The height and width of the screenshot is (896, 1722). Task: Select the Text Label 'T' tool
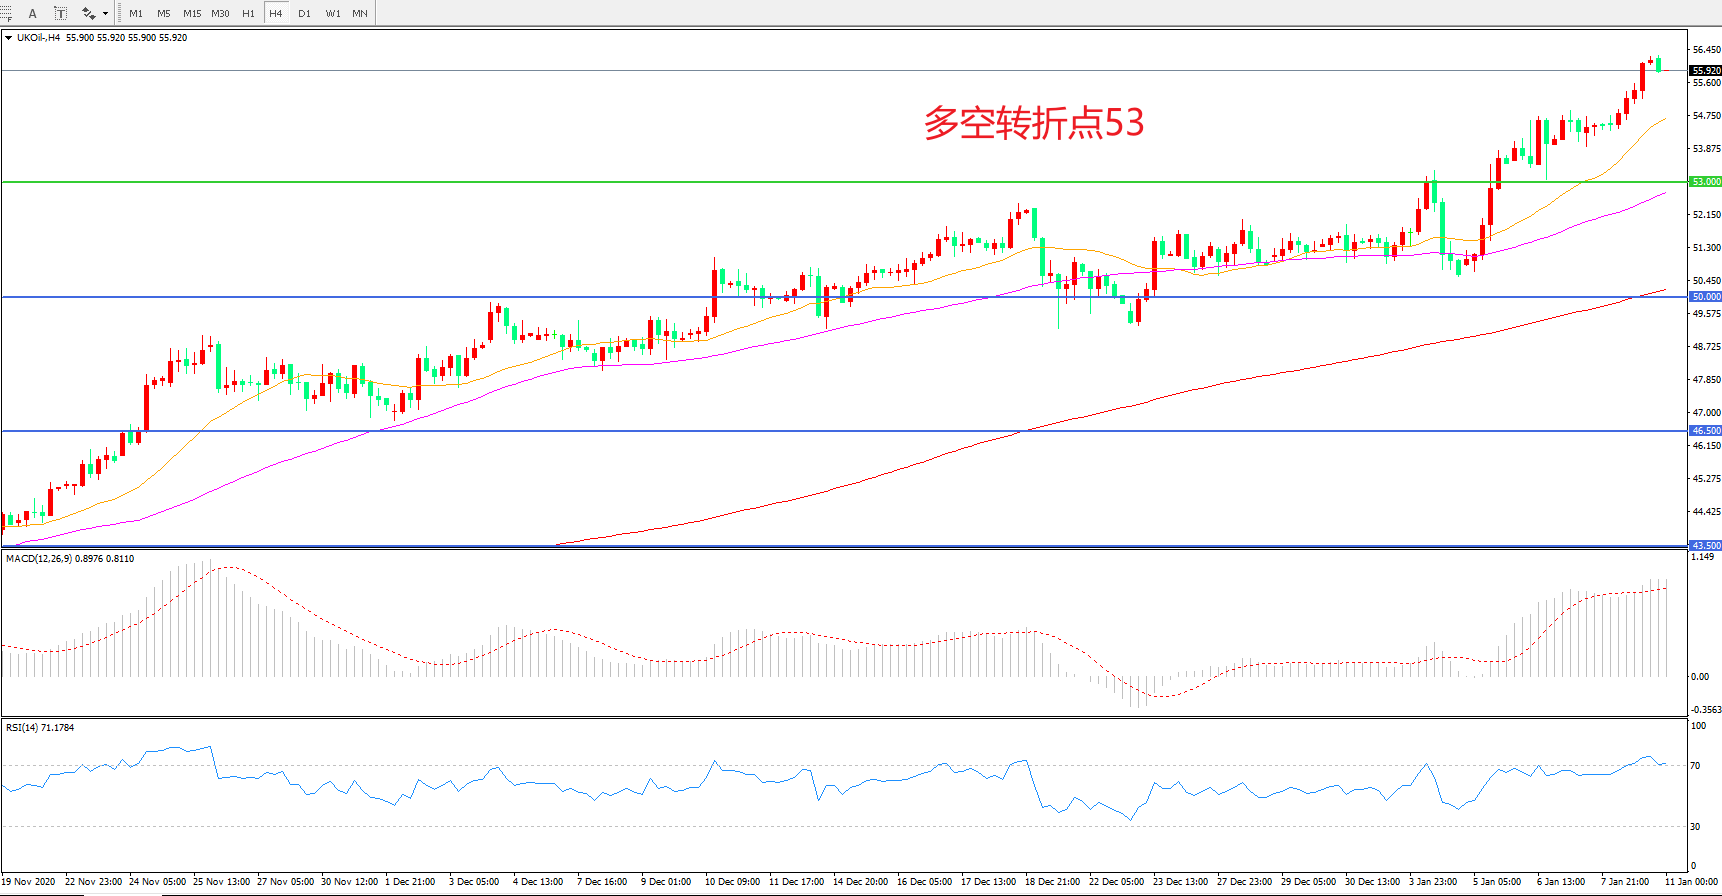click(x=60, y=13)
